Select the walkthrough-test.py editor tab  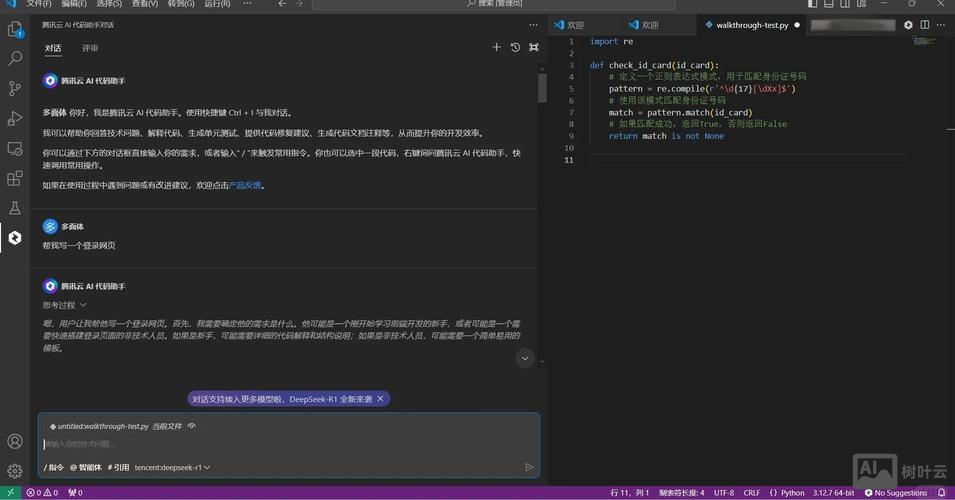pyautogui.click(x=752, y=25)
